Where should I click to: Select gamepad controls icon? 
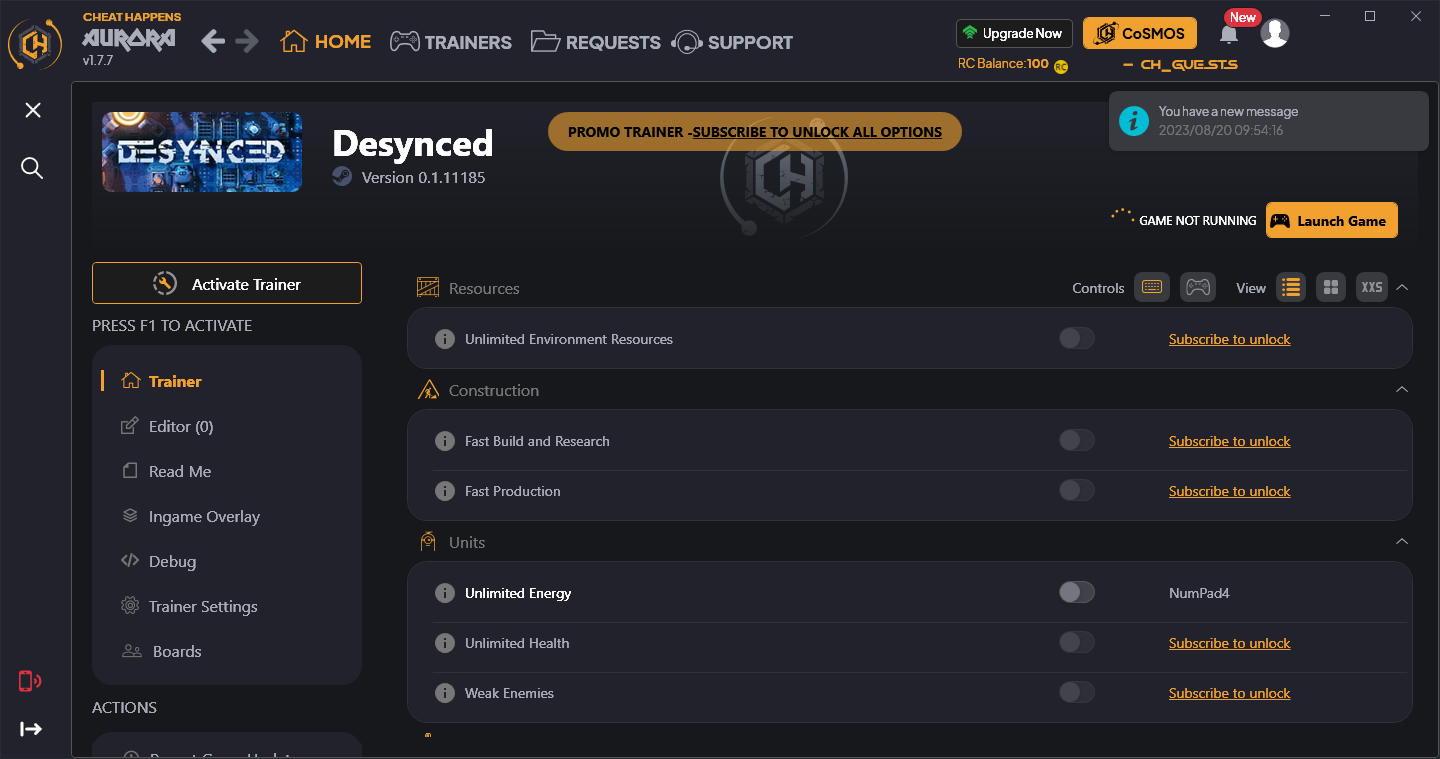click(x=1197, y=287)
